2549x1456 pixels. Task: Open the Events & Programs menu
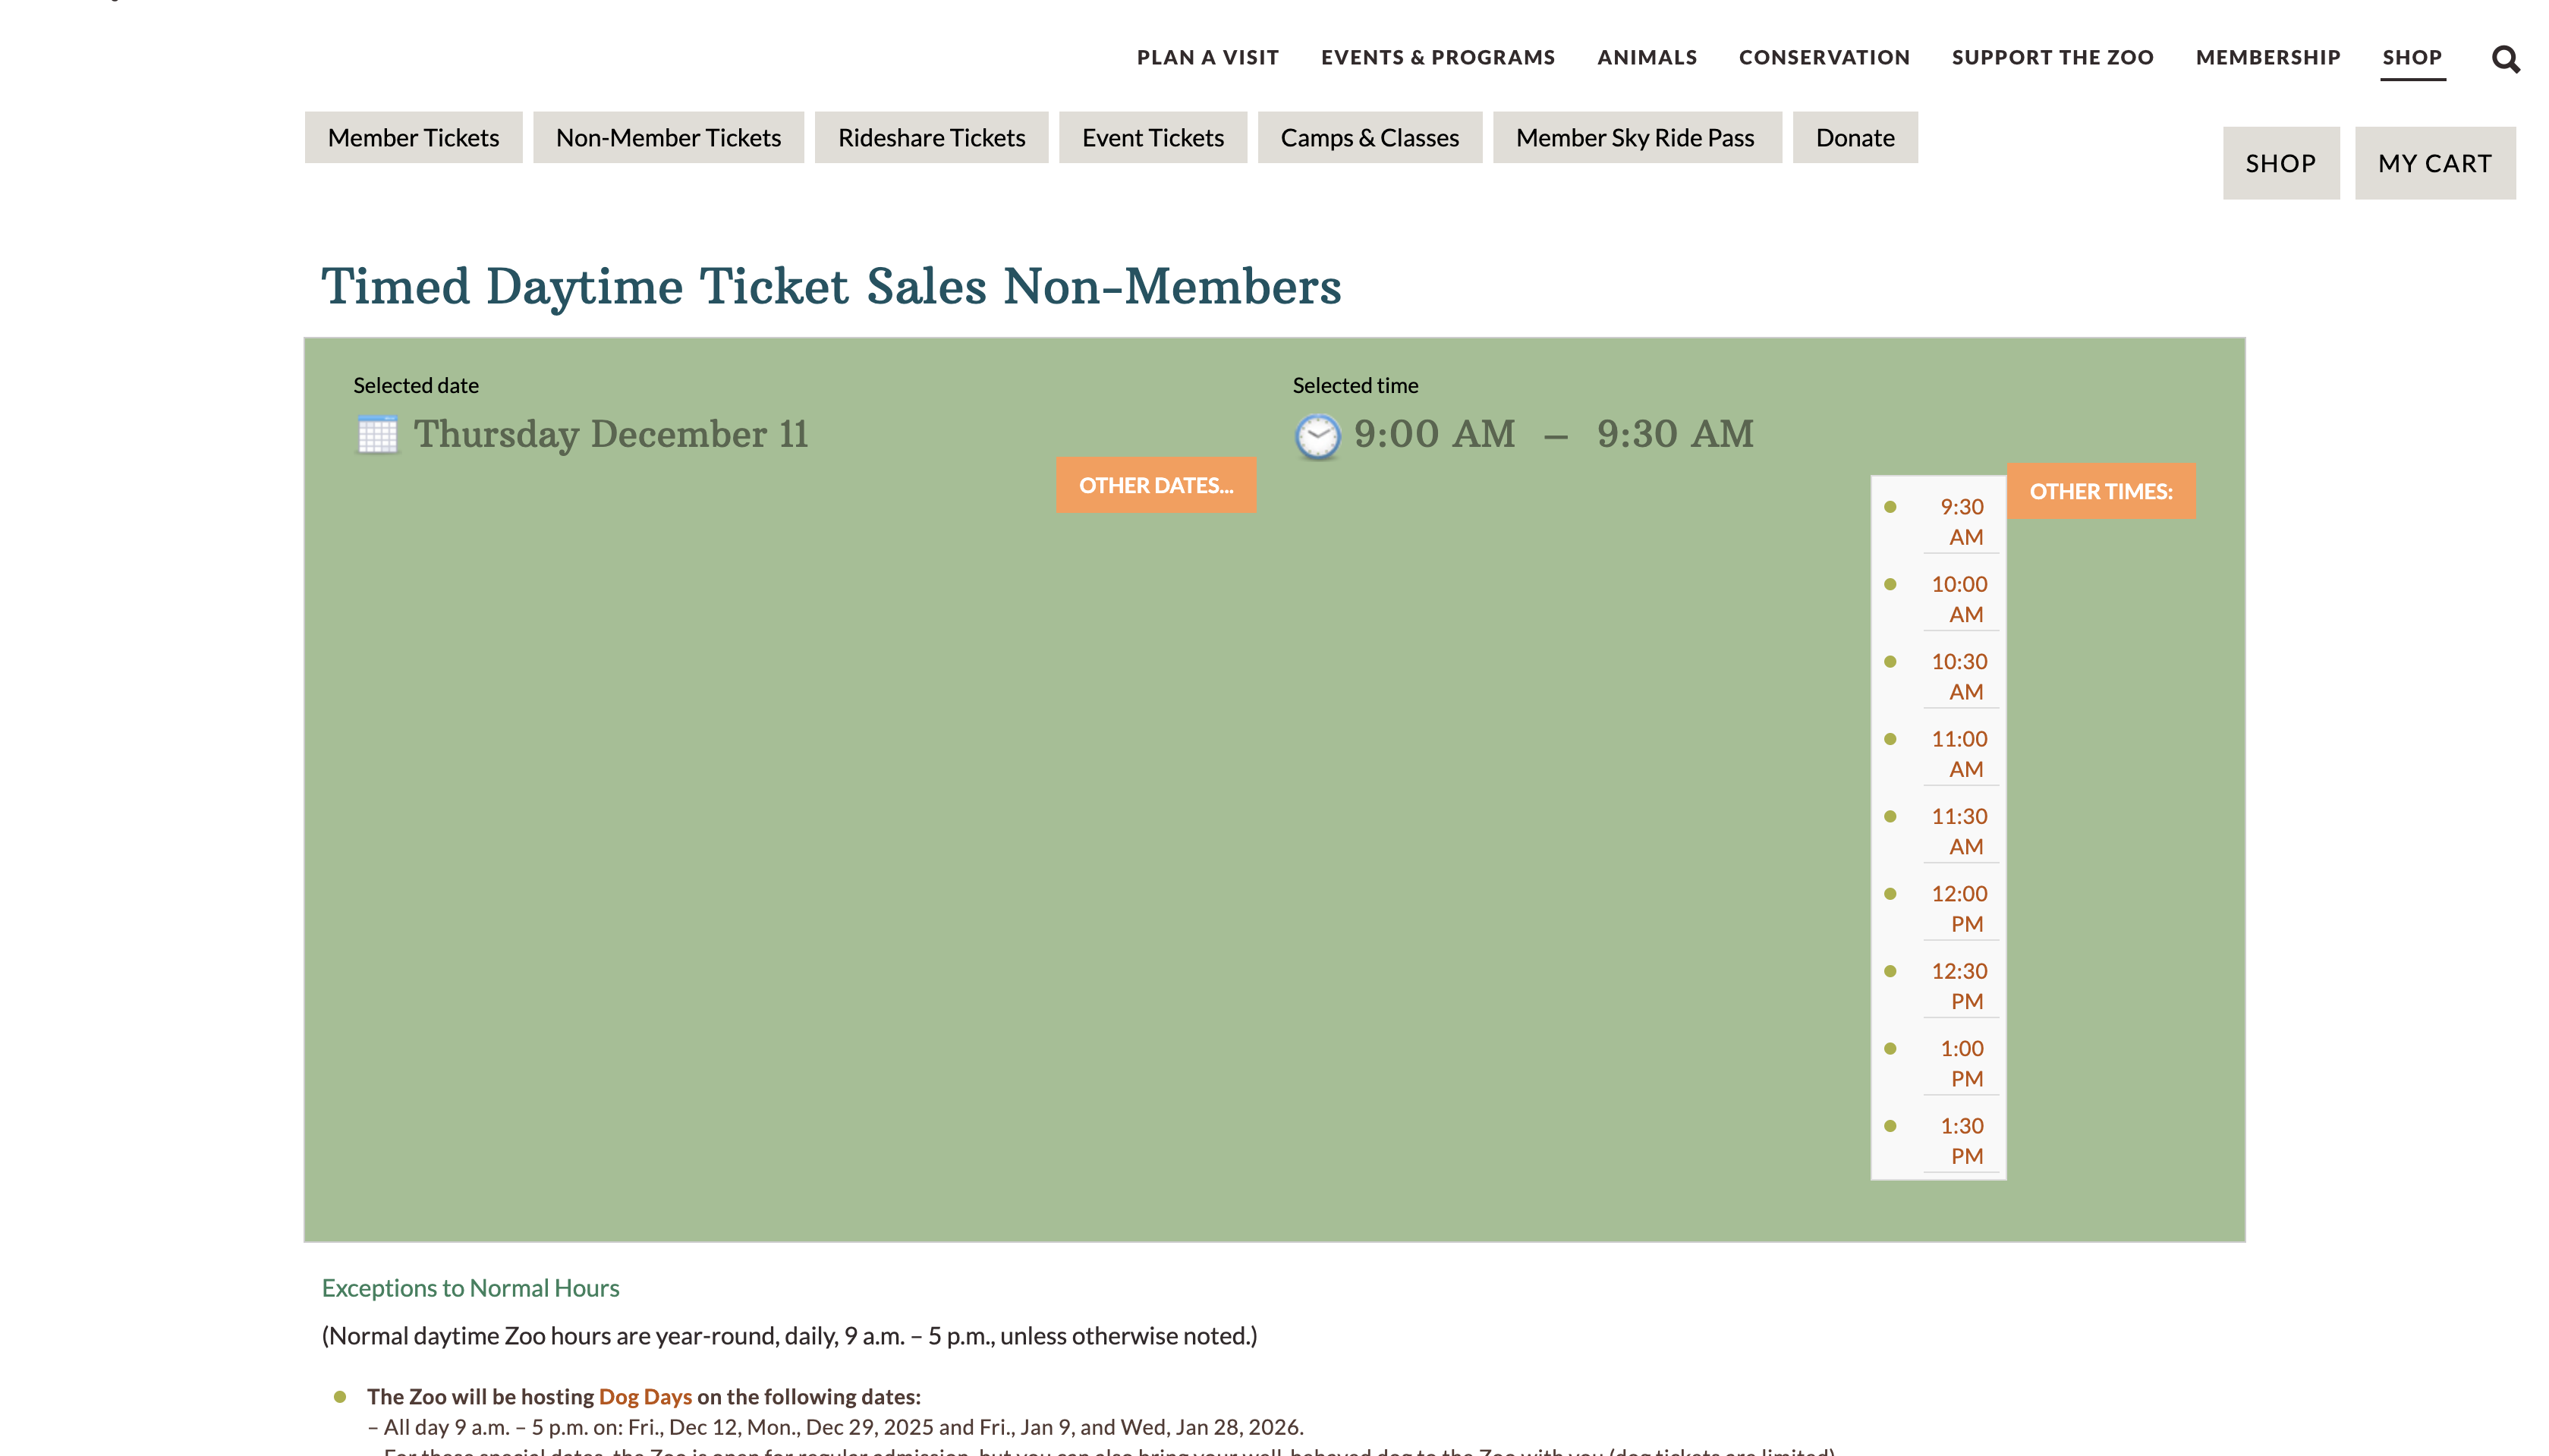[x=1437, y=57]
